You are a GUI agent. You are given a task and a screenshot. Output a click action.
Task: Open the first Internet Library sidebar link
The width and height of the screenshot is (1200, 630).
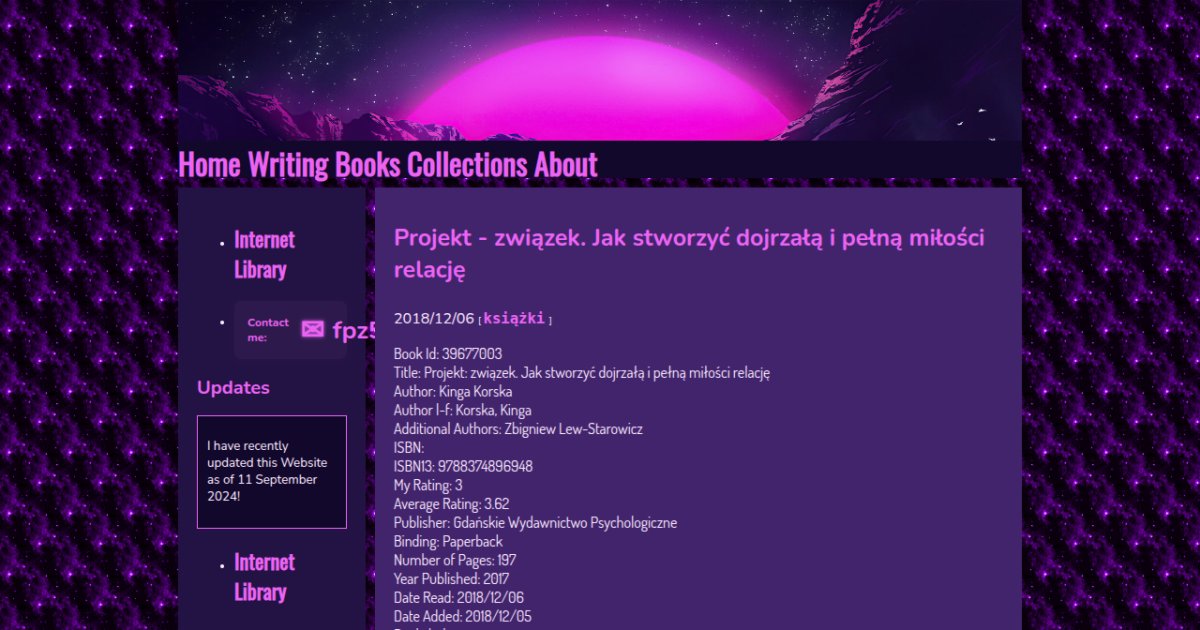pos(264,254)
